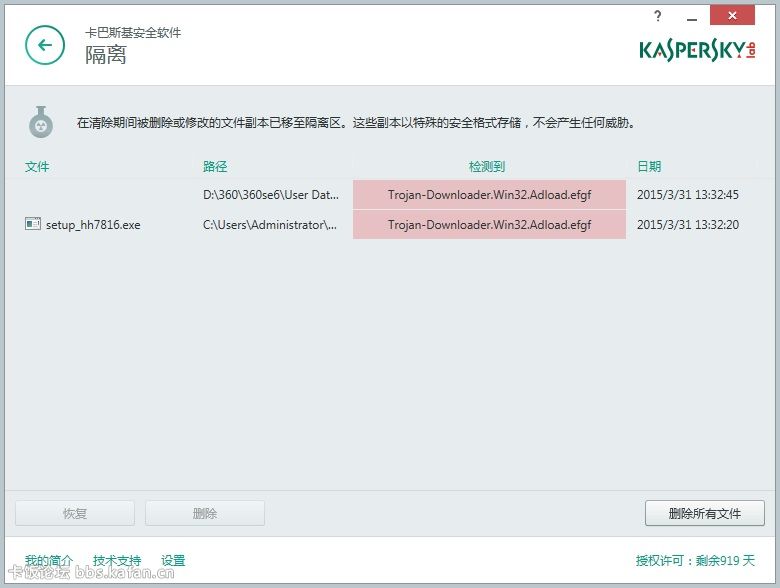Click 删除所有文件 to delete all files
780x588 pixels.
pyautogui.click(x=705, y=513)
